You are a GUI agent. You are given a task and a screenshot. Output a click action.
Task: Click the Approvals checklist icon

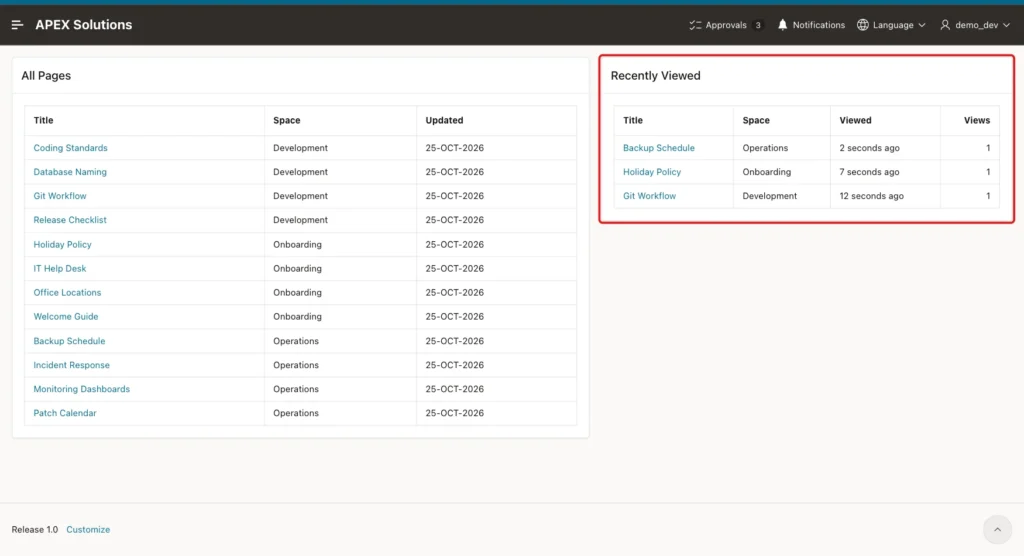[695, 25]
